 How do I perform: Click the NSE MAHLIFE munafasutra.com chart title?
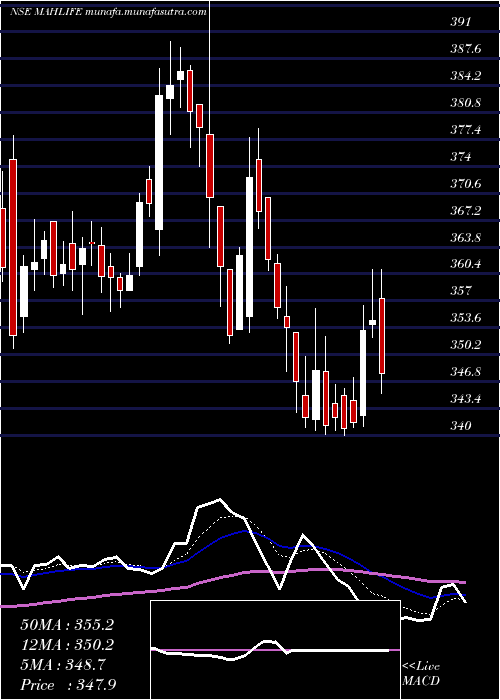click(108, 12)
